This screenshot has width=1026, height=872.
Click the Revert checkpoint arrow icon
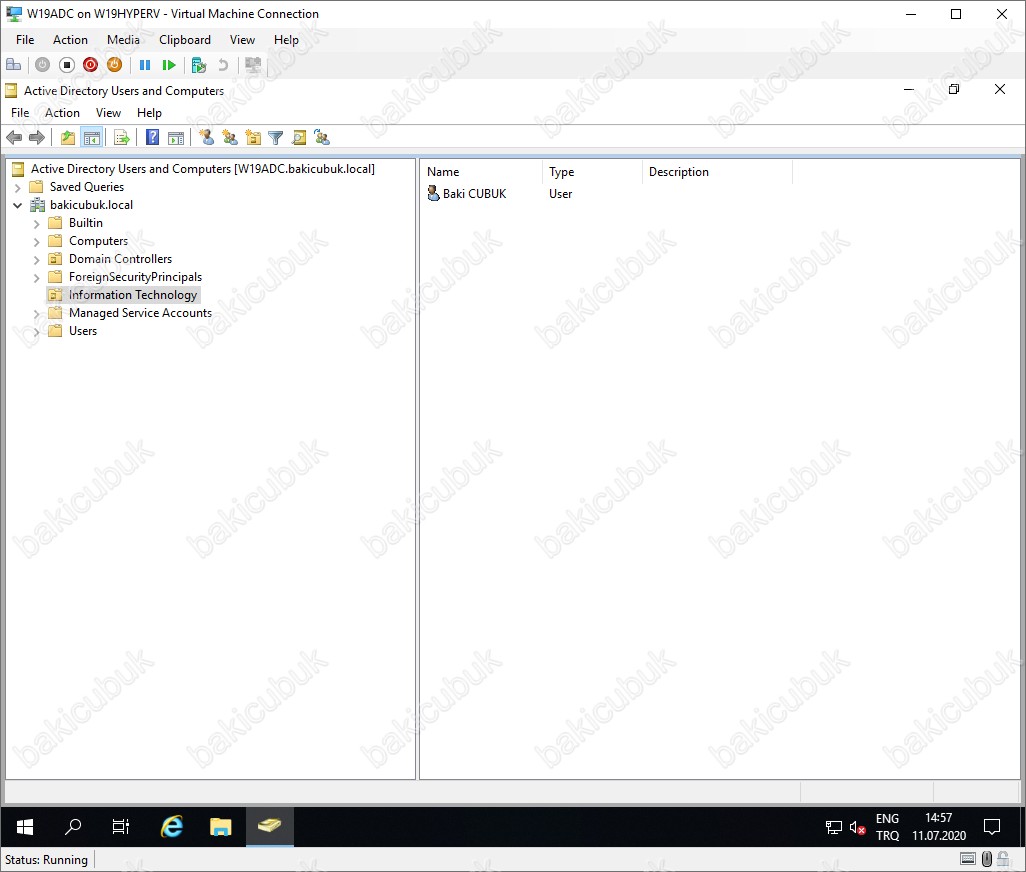click(223, 65)
